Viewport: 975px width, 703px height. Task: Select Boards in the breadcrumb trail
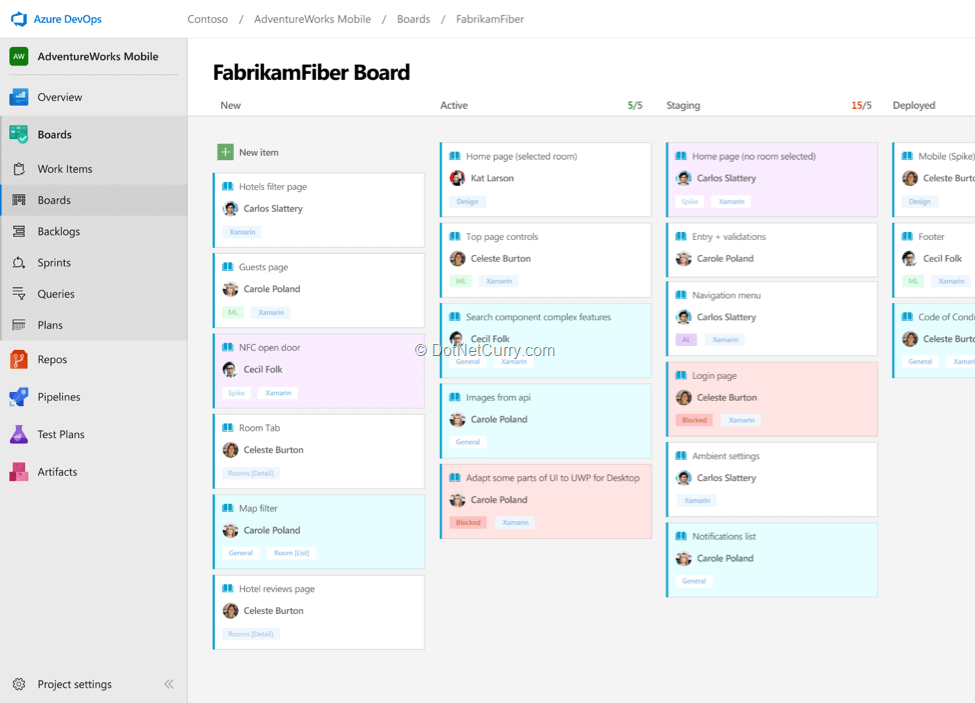click(413, 18)
